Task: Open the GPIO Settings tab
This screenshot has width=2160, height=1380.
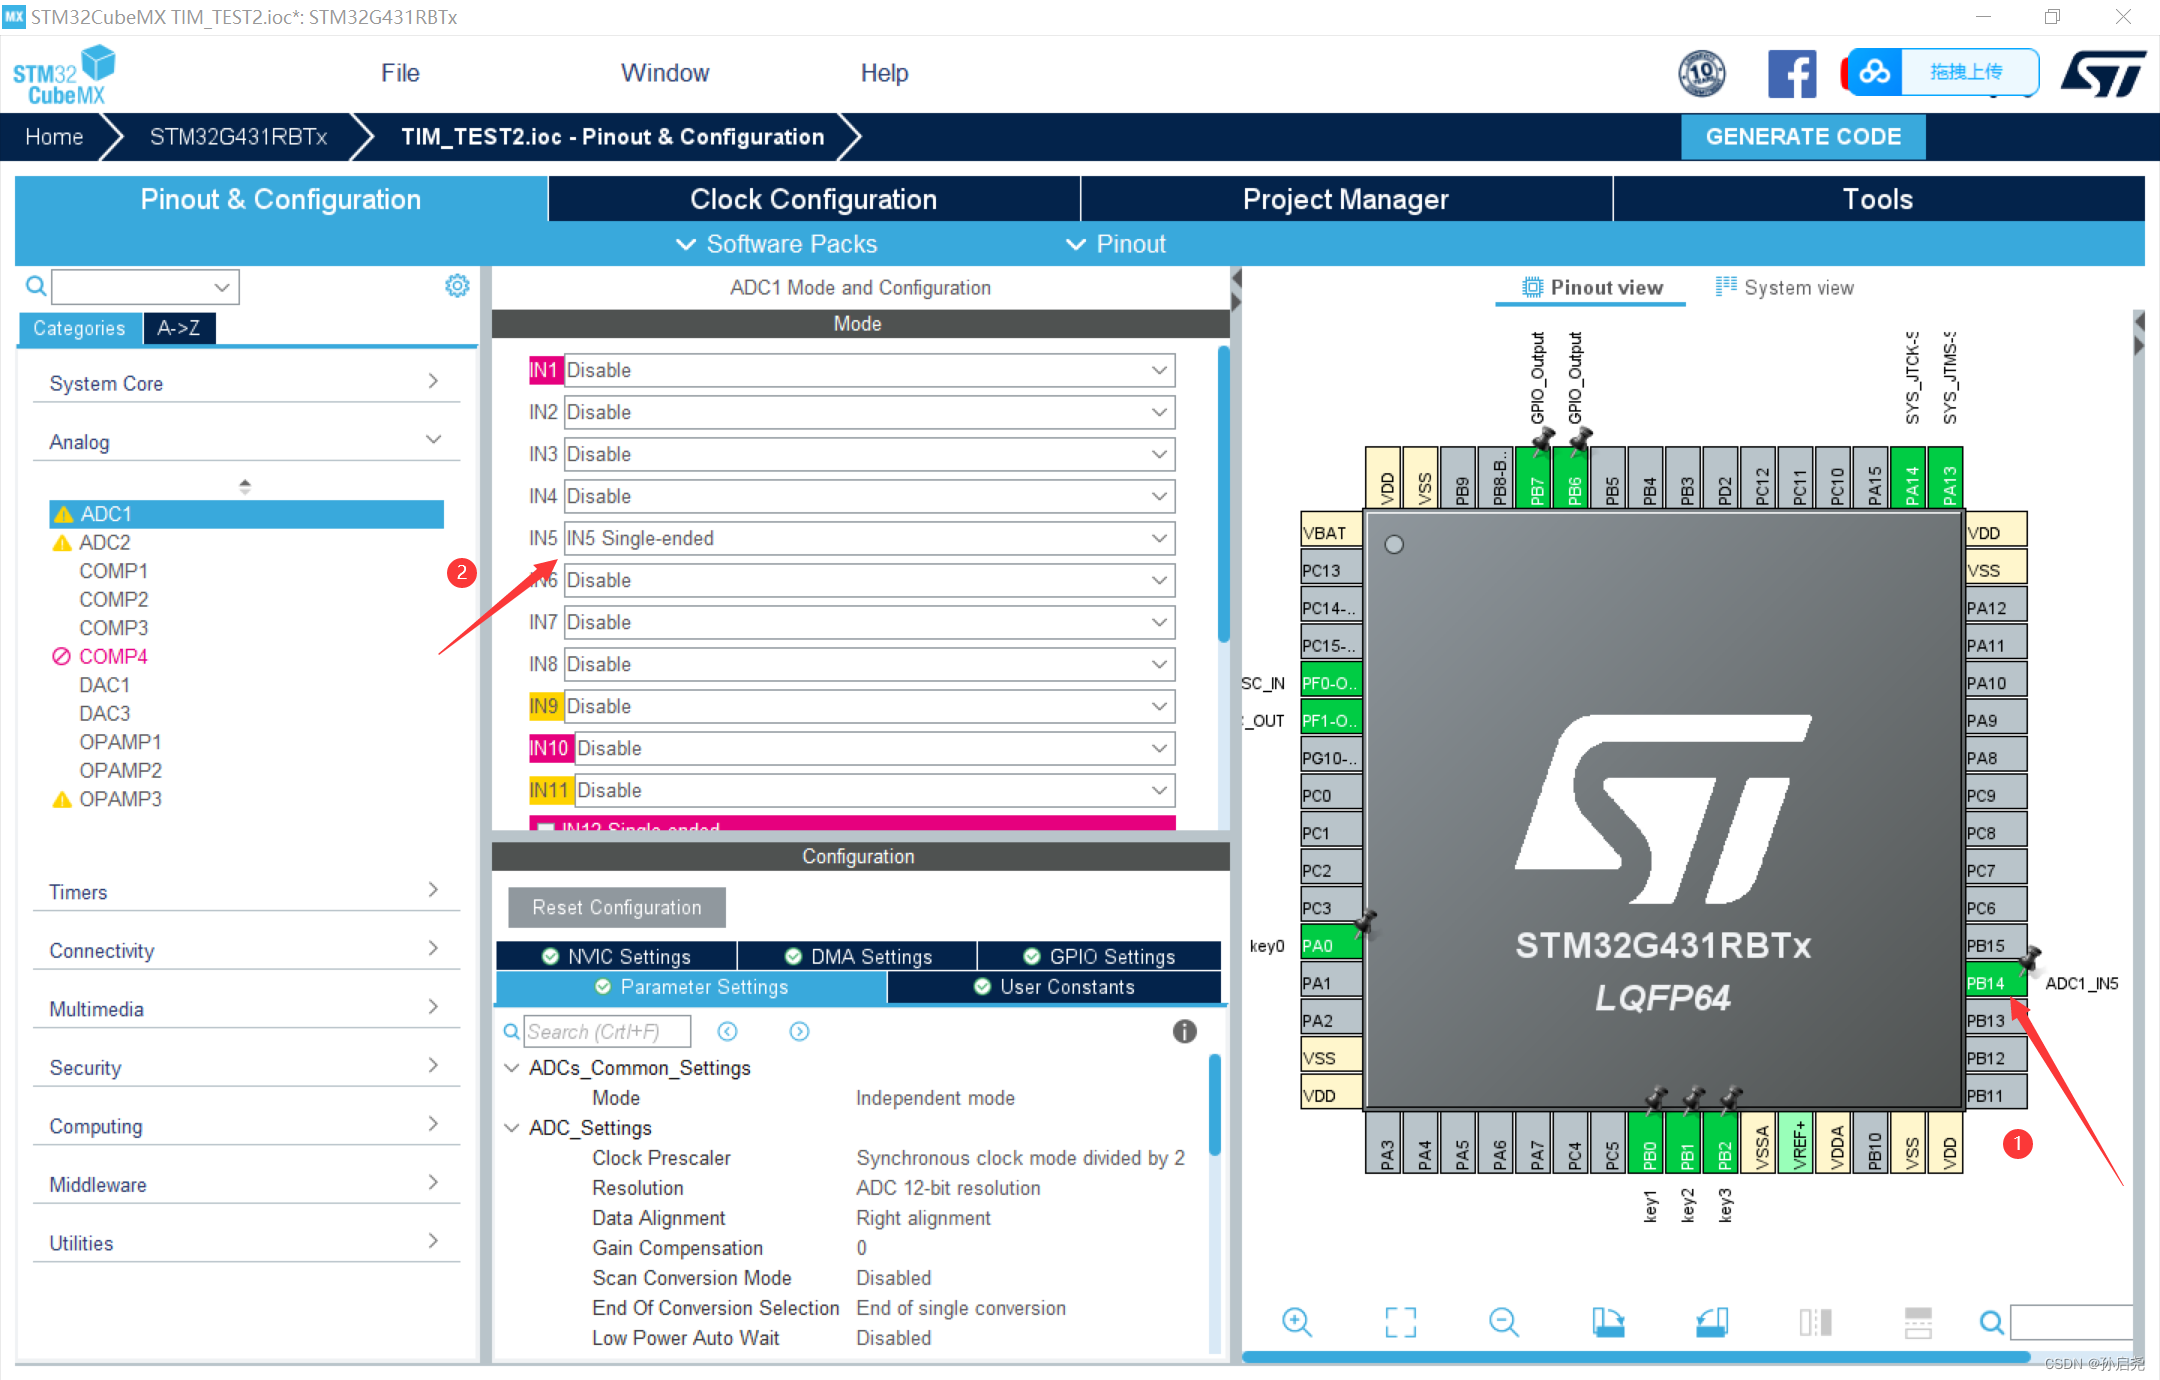Action: point(1099,956)
